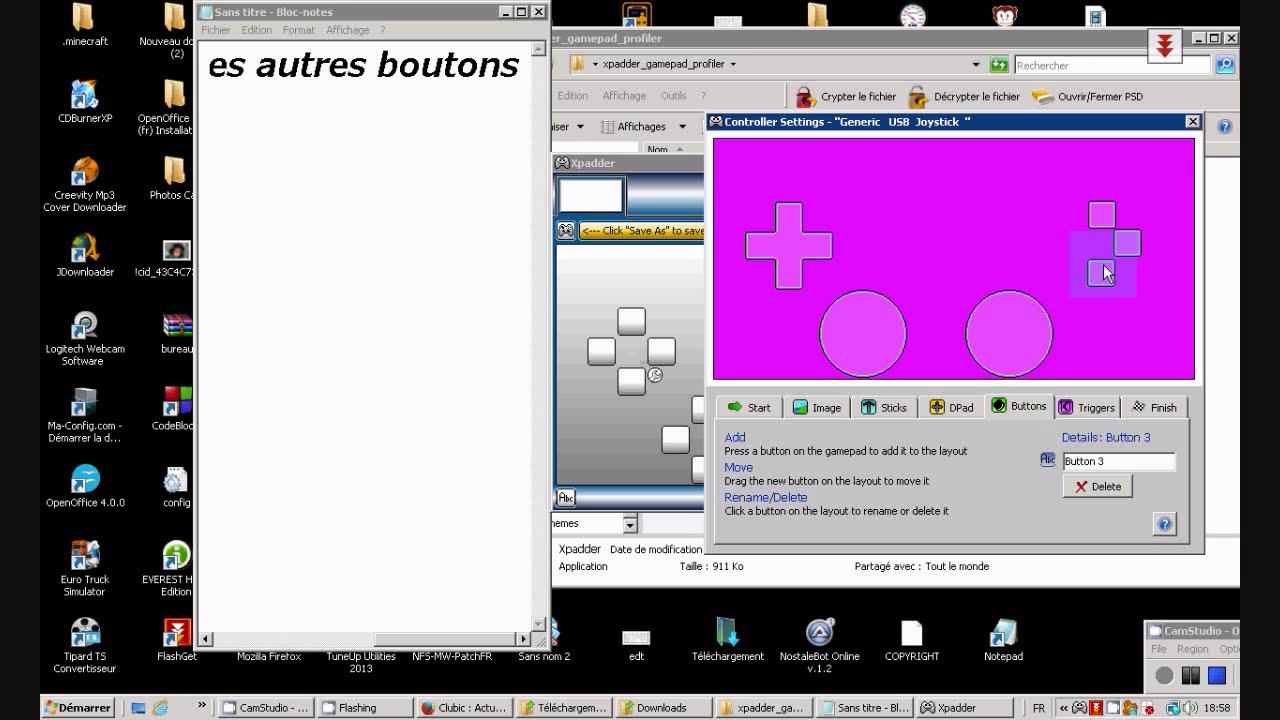Click the Add instruction heading

735,437
